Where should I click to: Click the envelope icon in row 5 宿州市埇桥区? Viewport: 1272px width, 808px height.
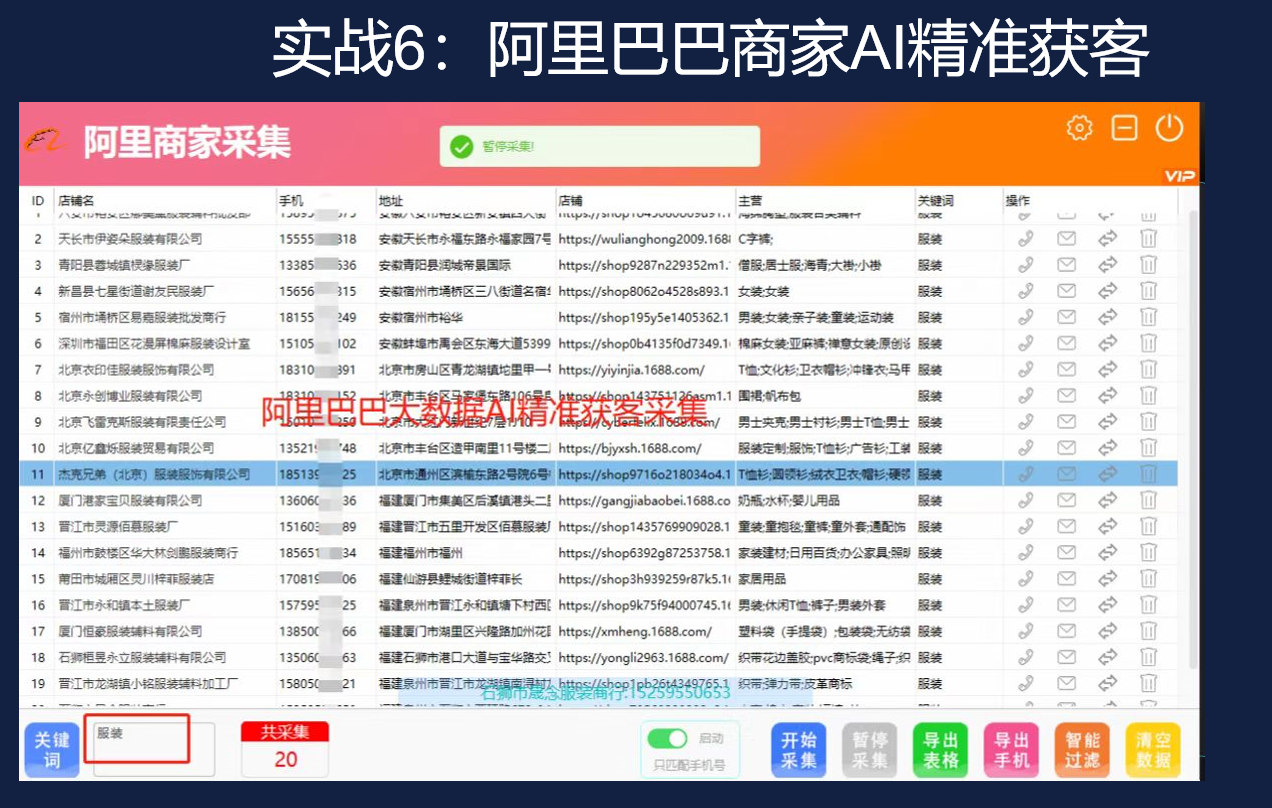point(1067,317)
